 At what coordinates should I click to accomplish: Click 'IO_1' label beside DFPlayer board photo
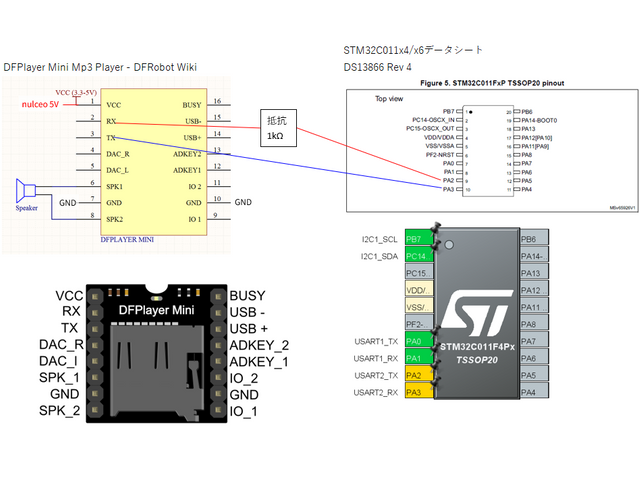coord(244,411)
